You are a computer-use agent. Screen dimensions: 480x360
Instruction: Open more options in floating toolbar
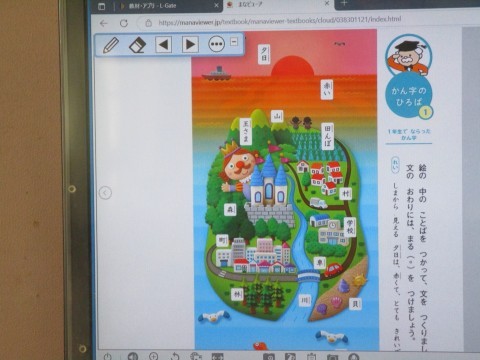(216, 44)
